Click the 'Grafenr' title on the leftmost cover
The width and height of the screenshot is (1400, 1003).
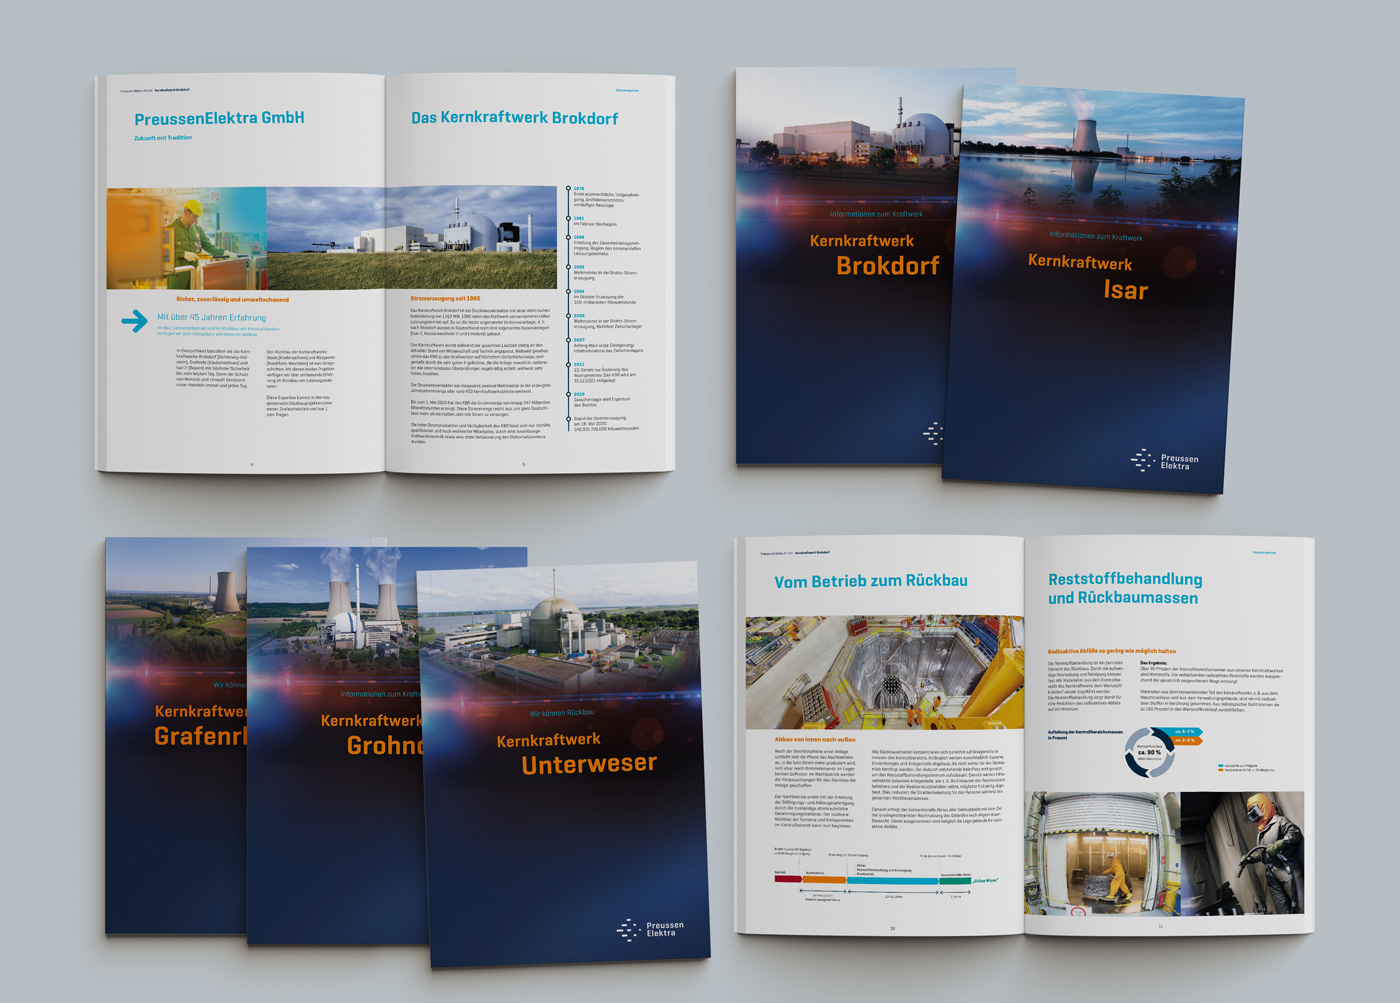(200, 736)
